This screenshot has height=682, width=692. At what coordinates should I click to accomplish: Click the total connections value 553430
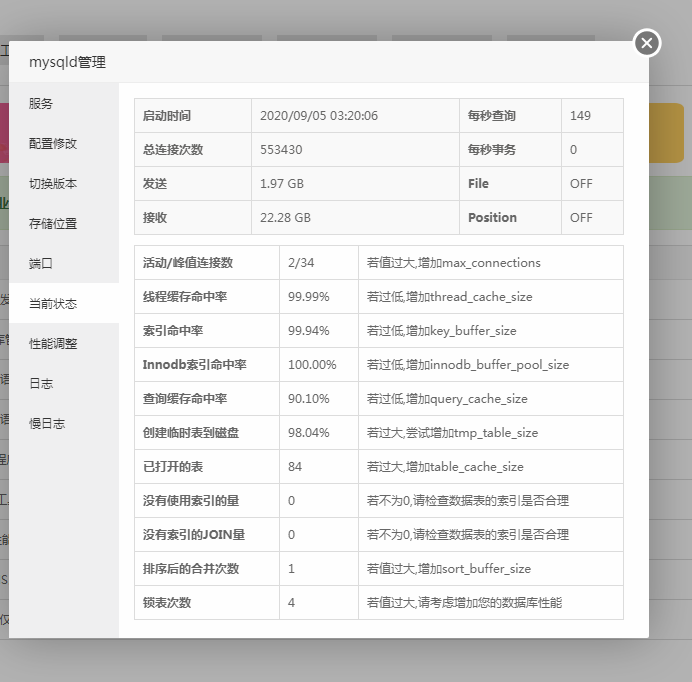point(281,150)
